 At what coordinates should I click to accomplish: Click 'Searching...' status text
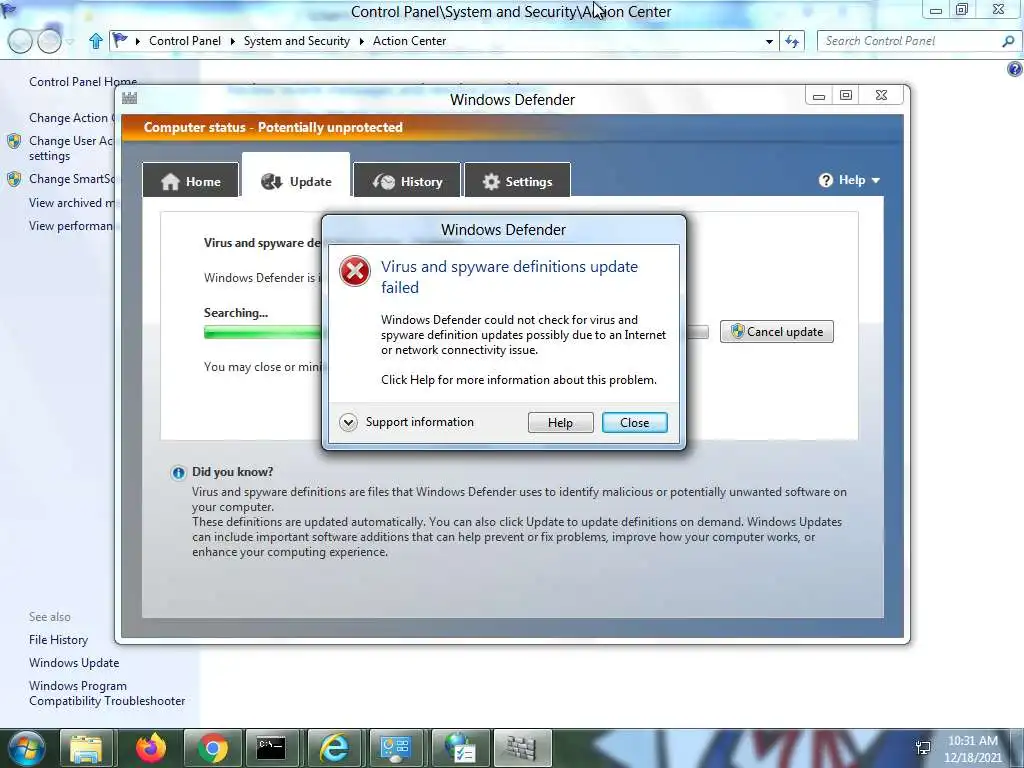tap(236, 313)
